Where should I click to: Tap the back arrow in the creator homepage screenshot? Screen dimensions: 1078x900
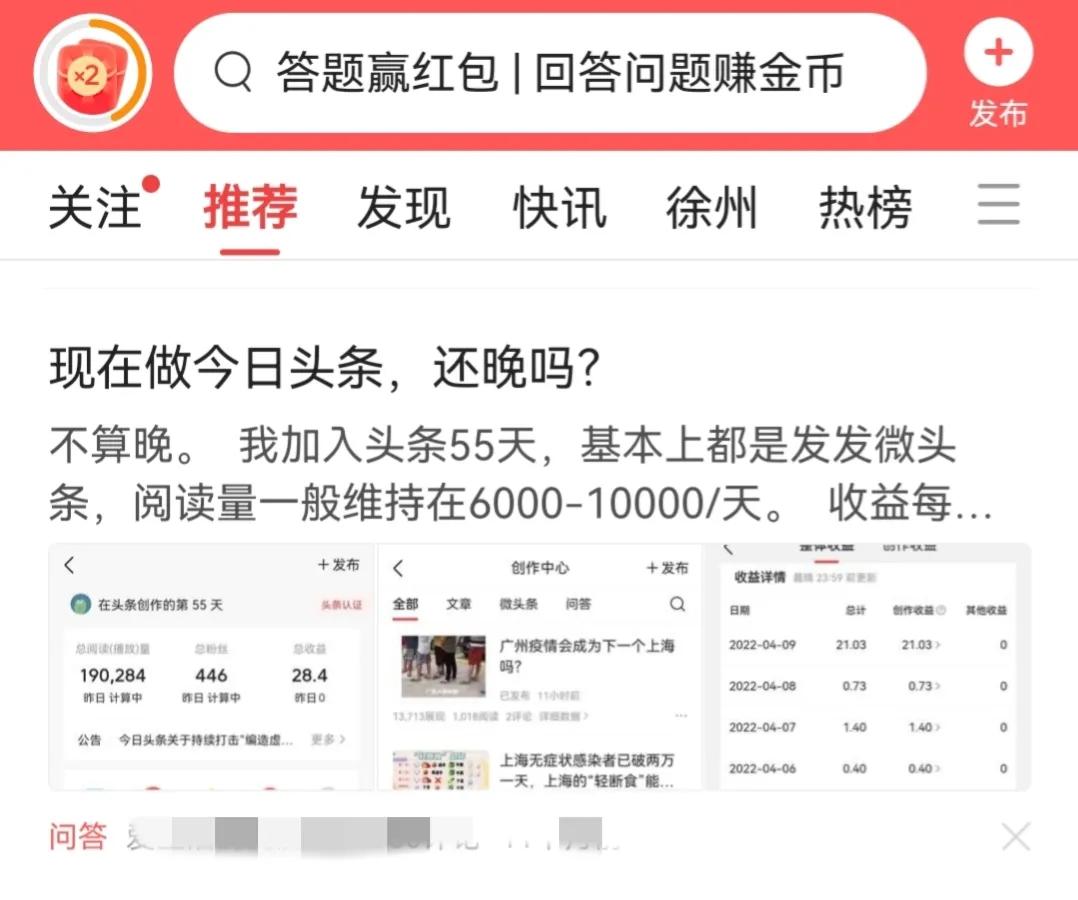click(x=68, y=564)
